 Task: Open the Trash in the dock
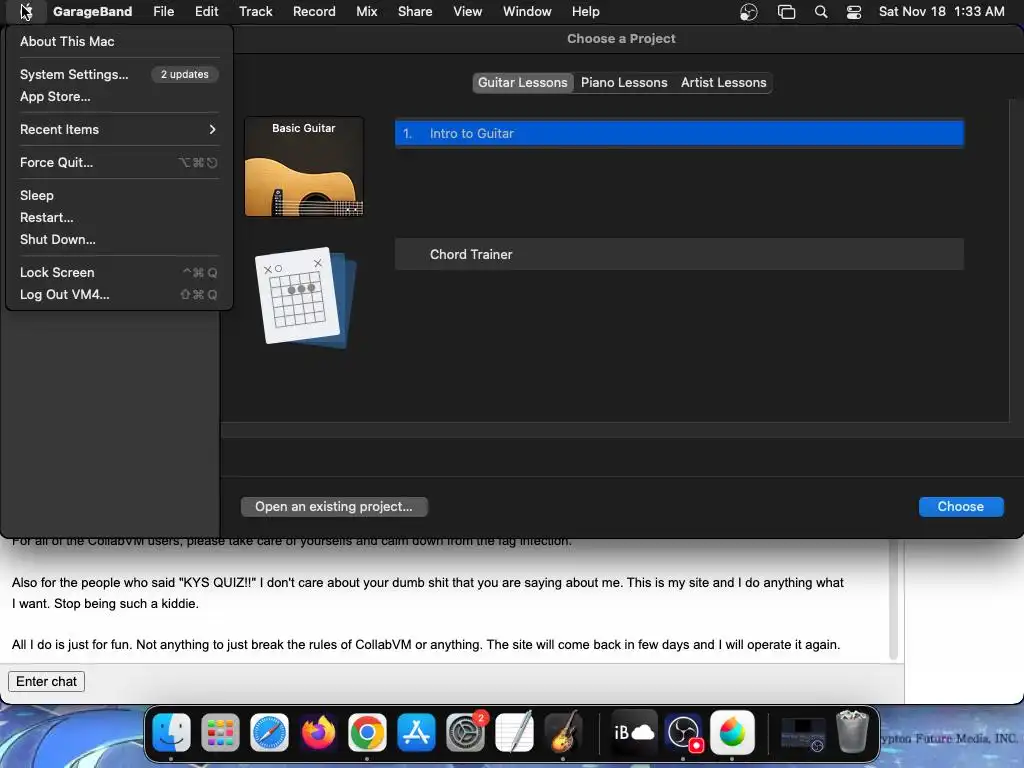[x=852, y=732]
